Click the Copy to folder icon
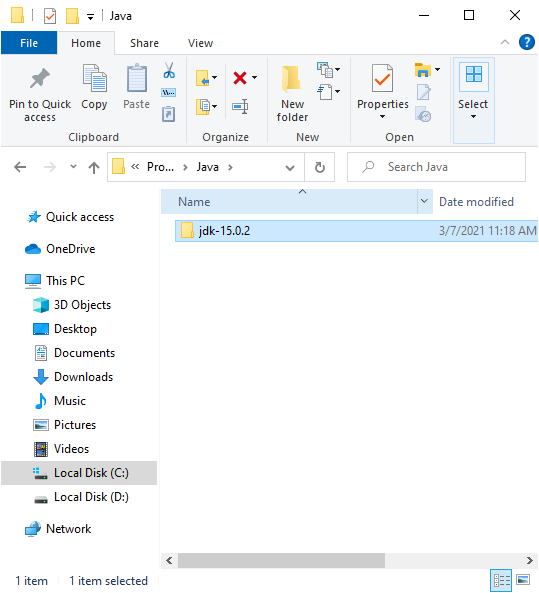 tap(203, 106)
